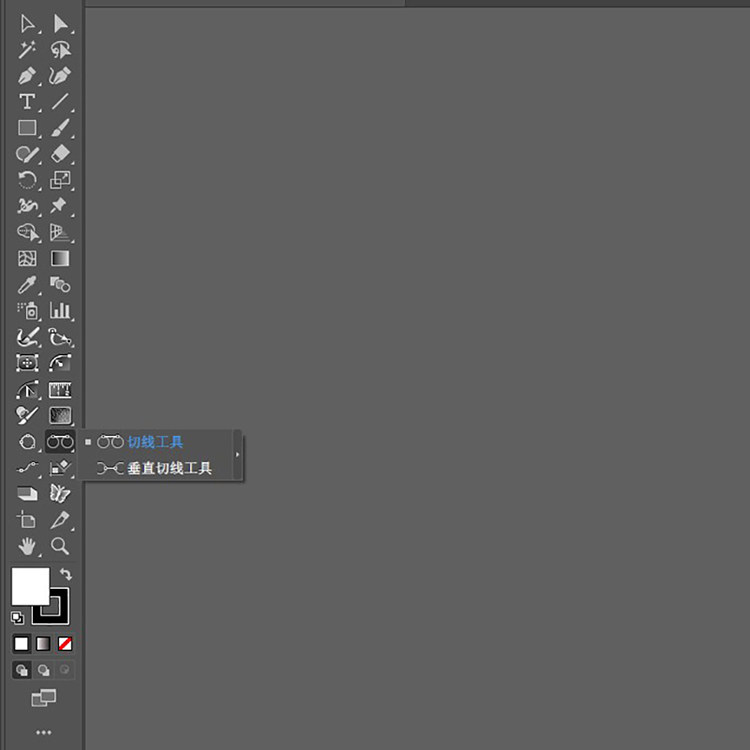
Task: Select the Rectangle tool
Action: tap(27, 128)
